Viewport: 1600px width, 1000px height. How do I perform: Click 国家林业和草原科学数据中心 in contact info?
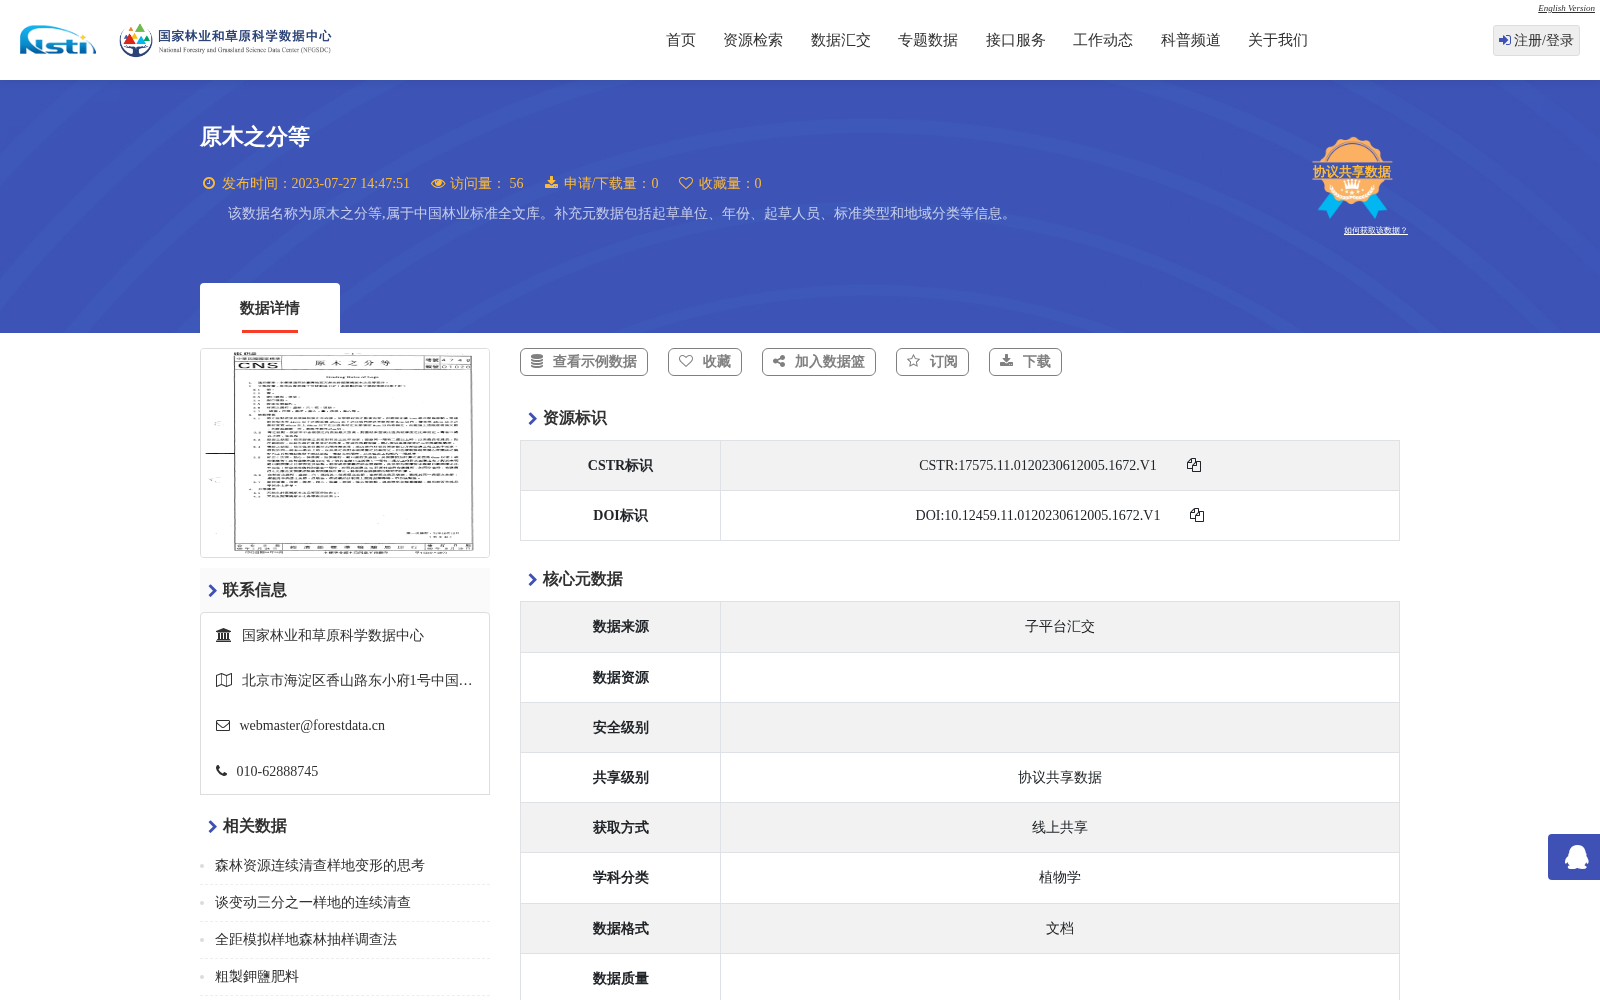point(333,635)
